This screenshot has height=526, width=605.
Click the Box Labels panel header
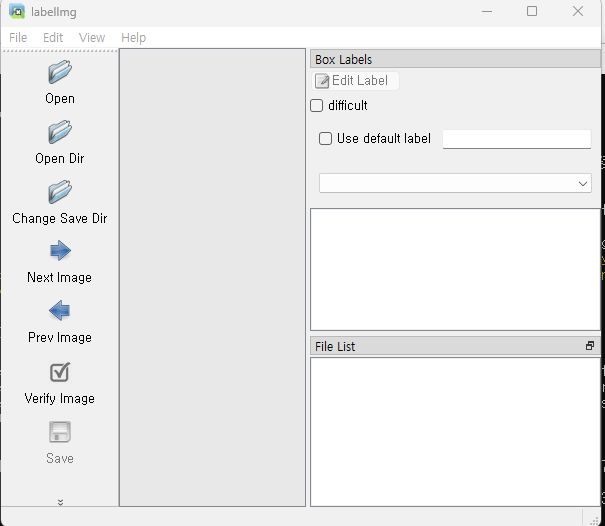click(455, 59)
